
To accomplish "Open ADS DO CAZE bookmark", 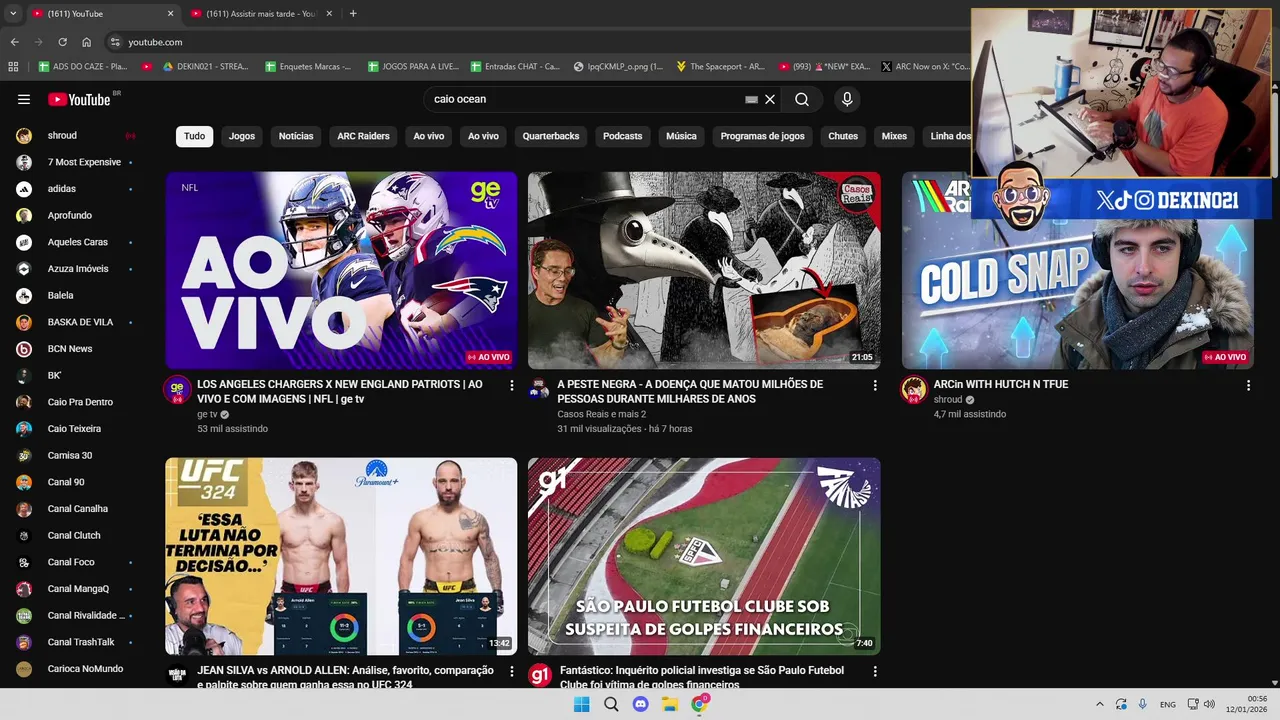I will (x=83, y=67).
